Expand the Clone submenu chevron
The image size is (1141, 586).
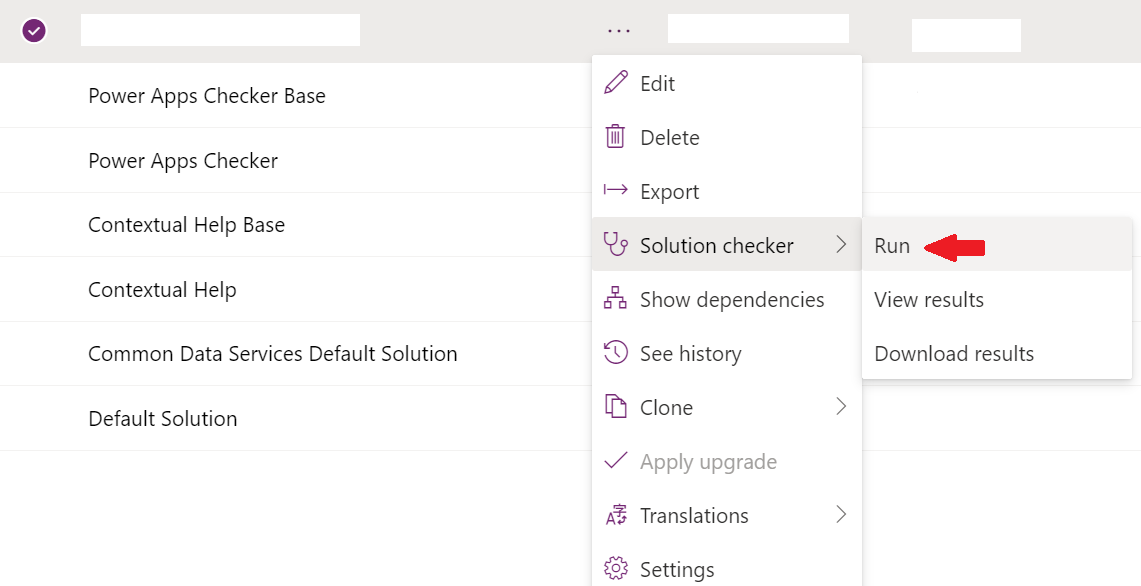[841, 406]
